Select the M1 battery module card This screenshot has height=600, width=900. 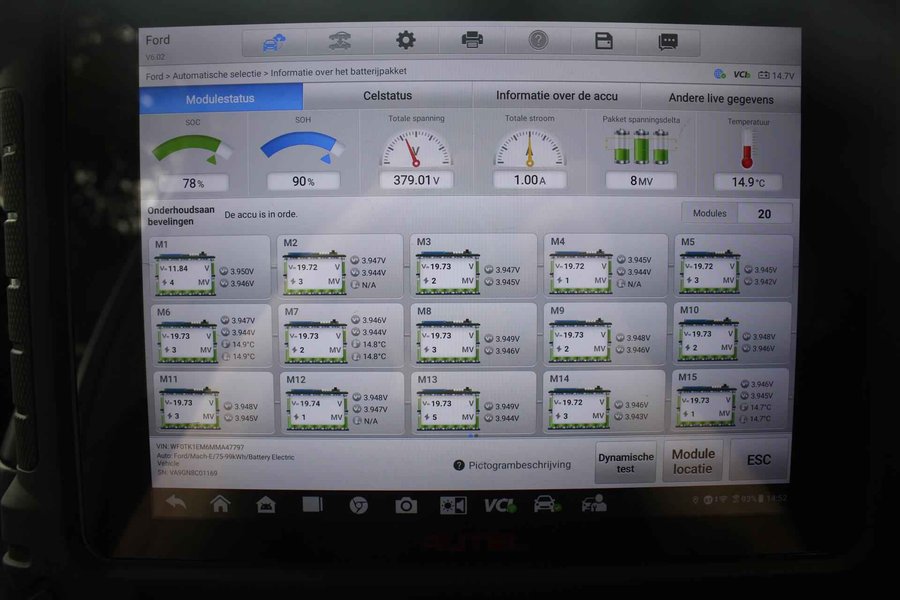[x=209, y=266]
